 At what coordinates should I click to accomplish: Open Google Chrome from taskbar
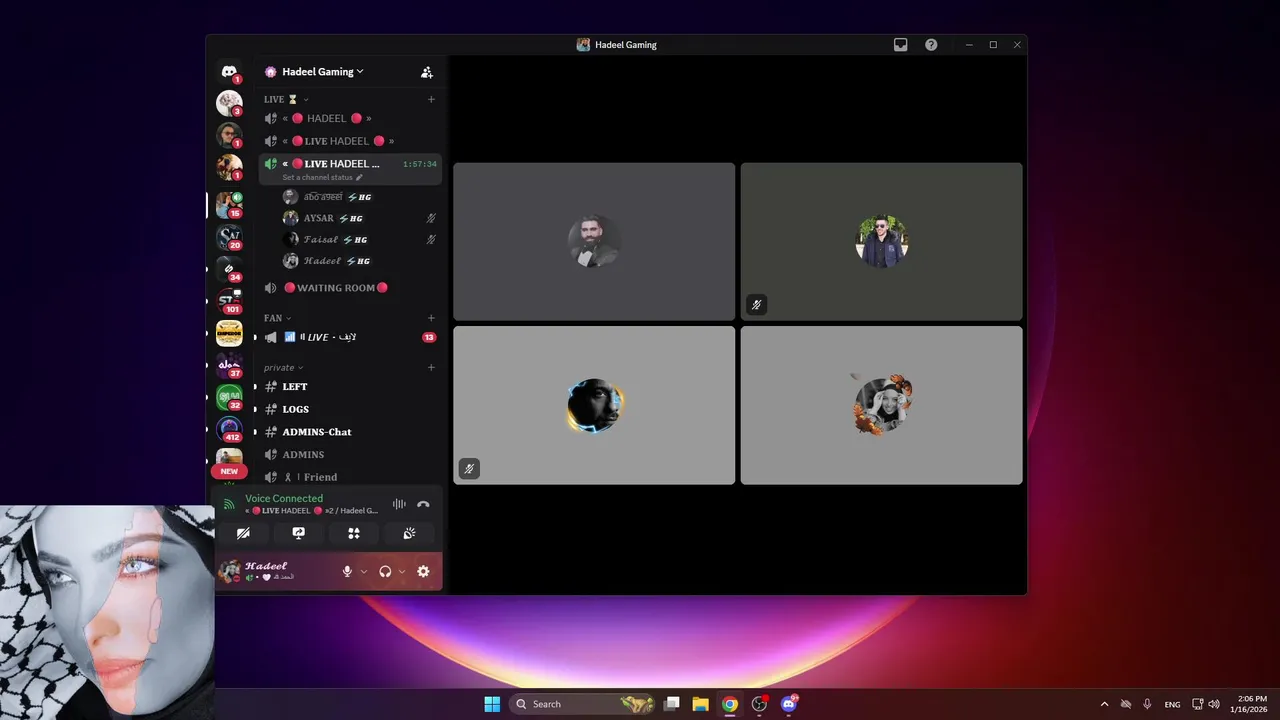730,704
